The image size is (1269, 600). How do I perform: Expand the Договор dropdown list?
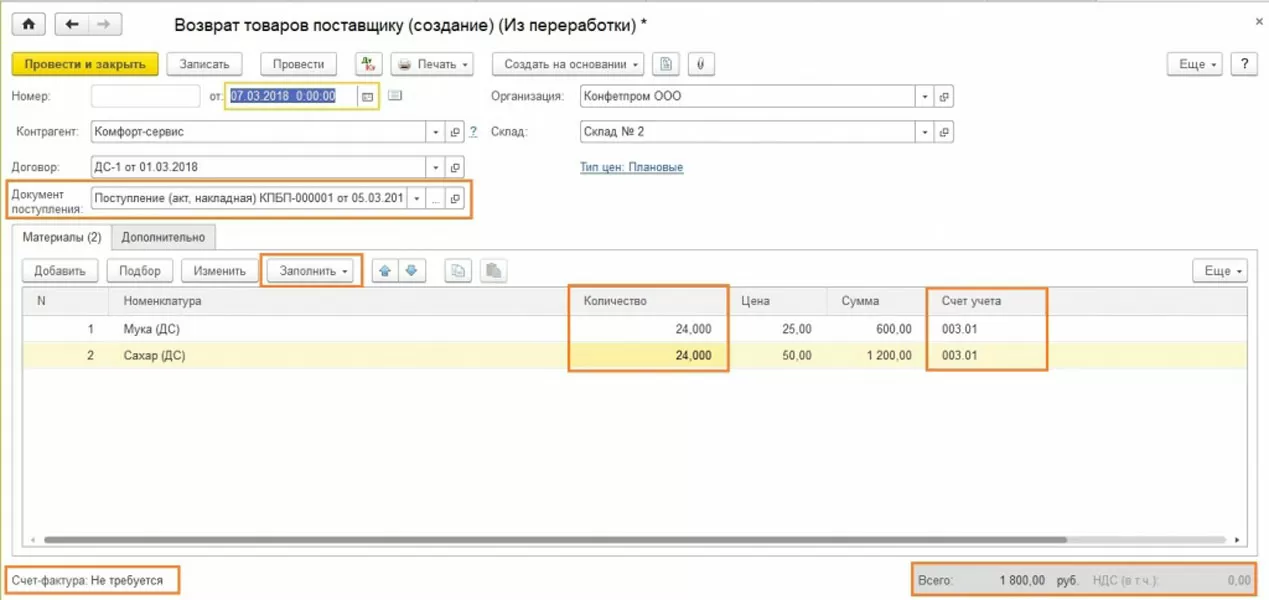point(435,167)
